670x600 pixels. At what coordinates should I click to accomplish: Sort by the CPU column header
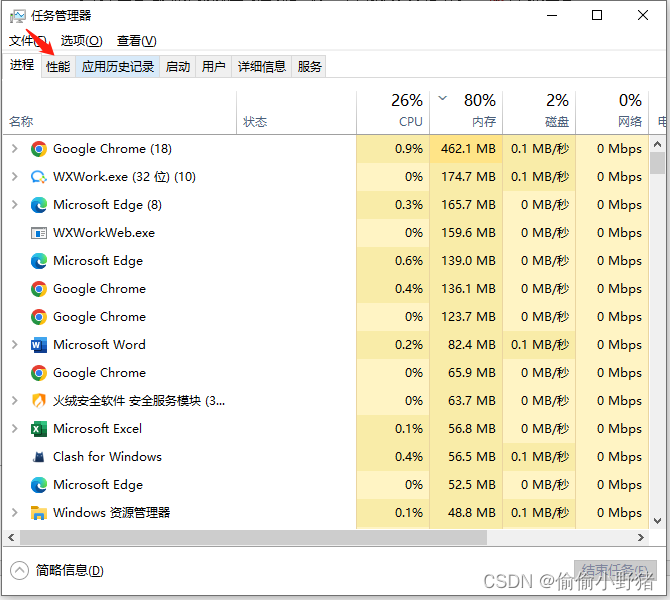coord(393,113)
